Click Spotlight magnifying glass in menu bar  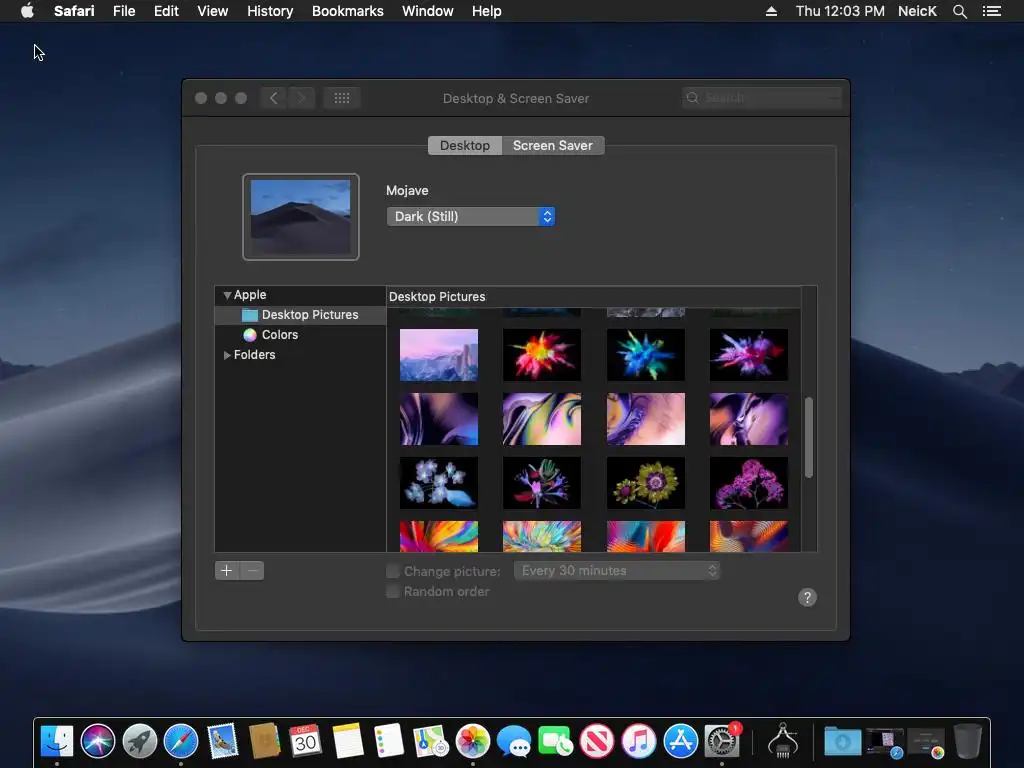959,11
